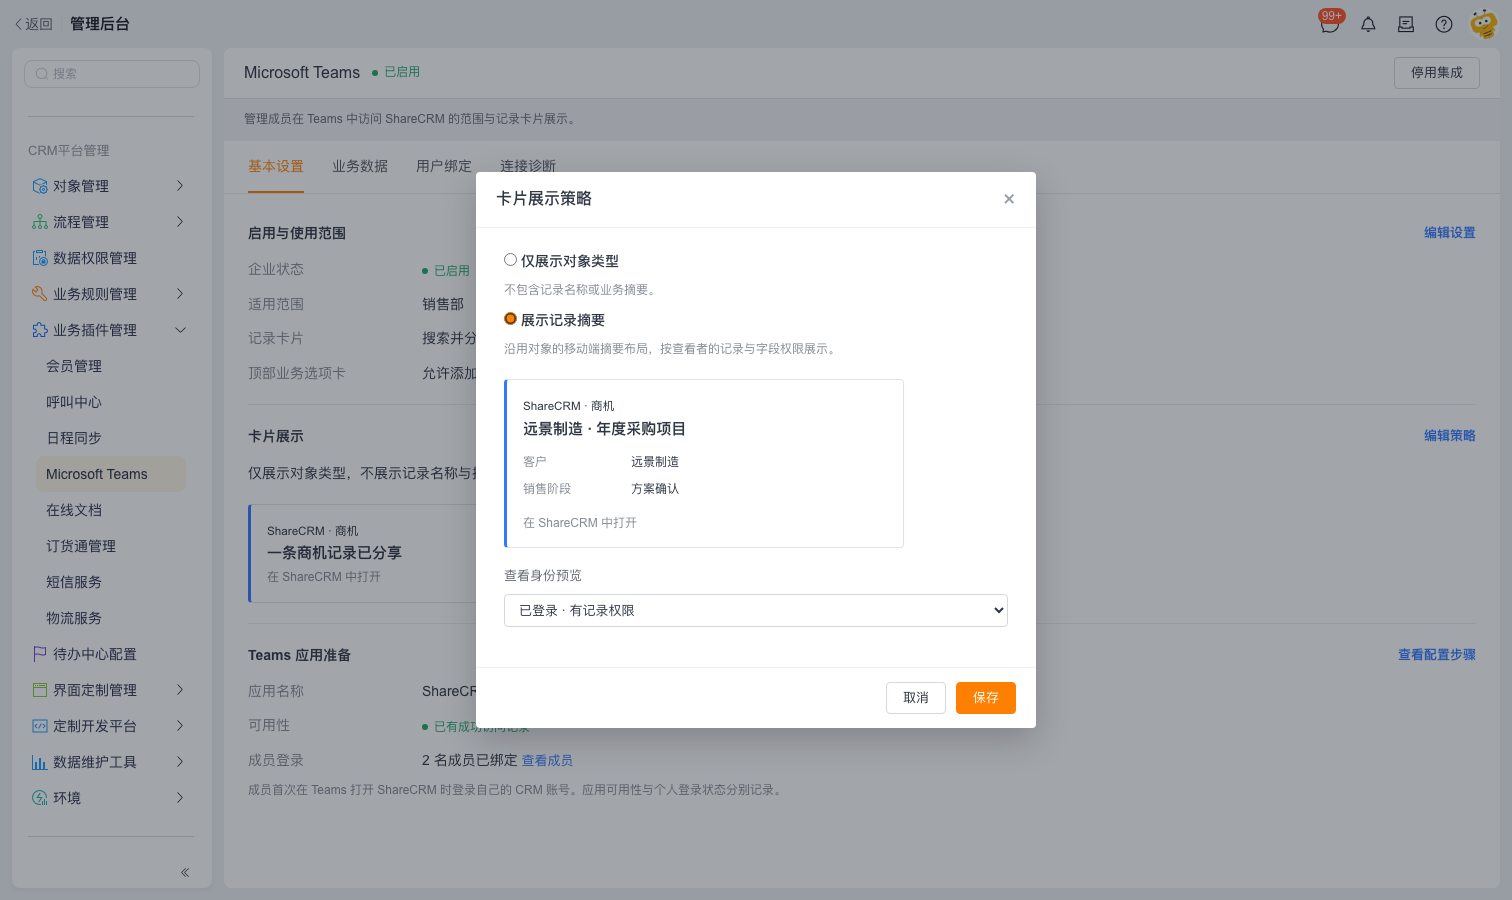Expand 业务规则管理 chevron

click(180, 294)
